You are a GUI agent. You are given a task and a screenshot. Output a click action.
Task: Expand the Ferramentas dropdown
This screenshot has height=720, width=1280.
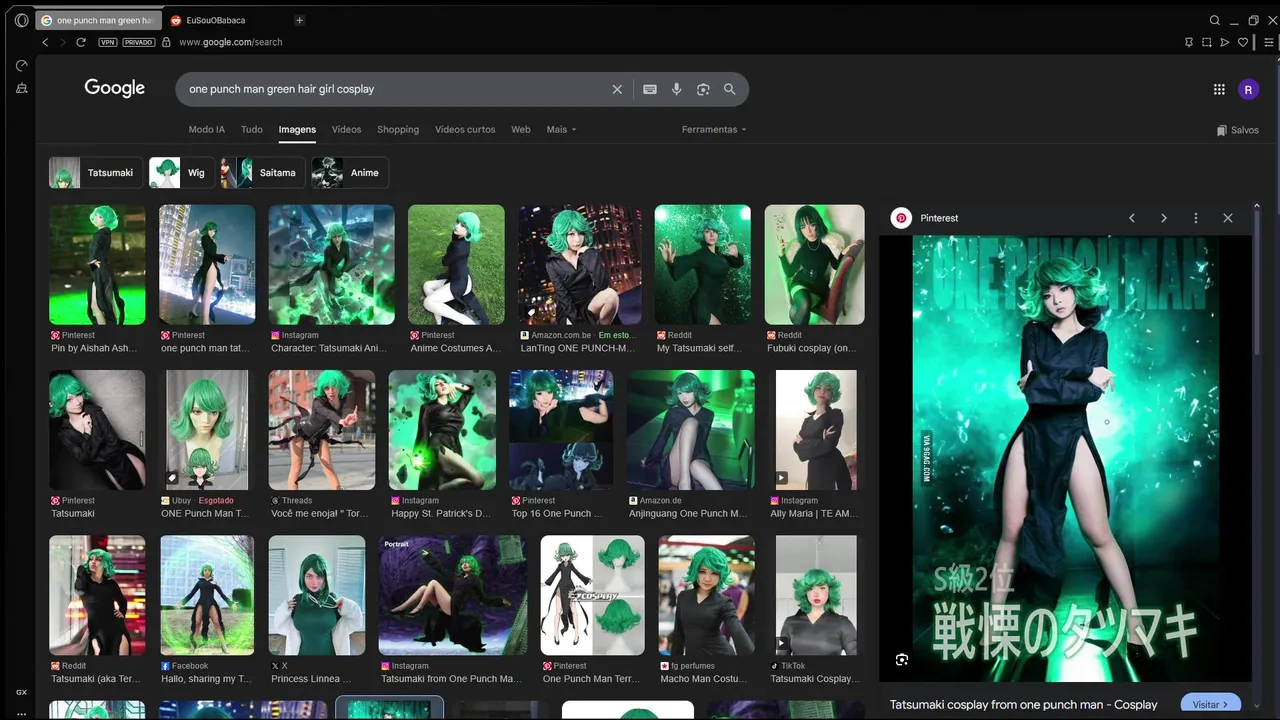714,129
